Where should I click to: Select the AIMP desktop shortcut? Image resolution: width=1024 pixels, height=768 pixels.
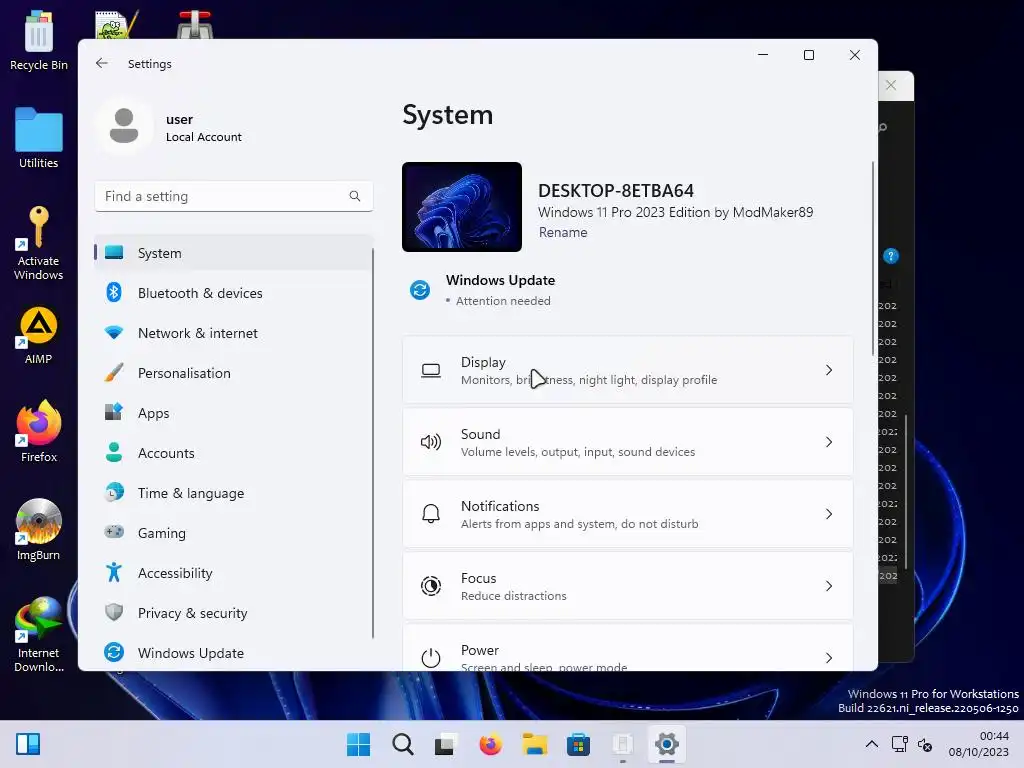(39, 336)
